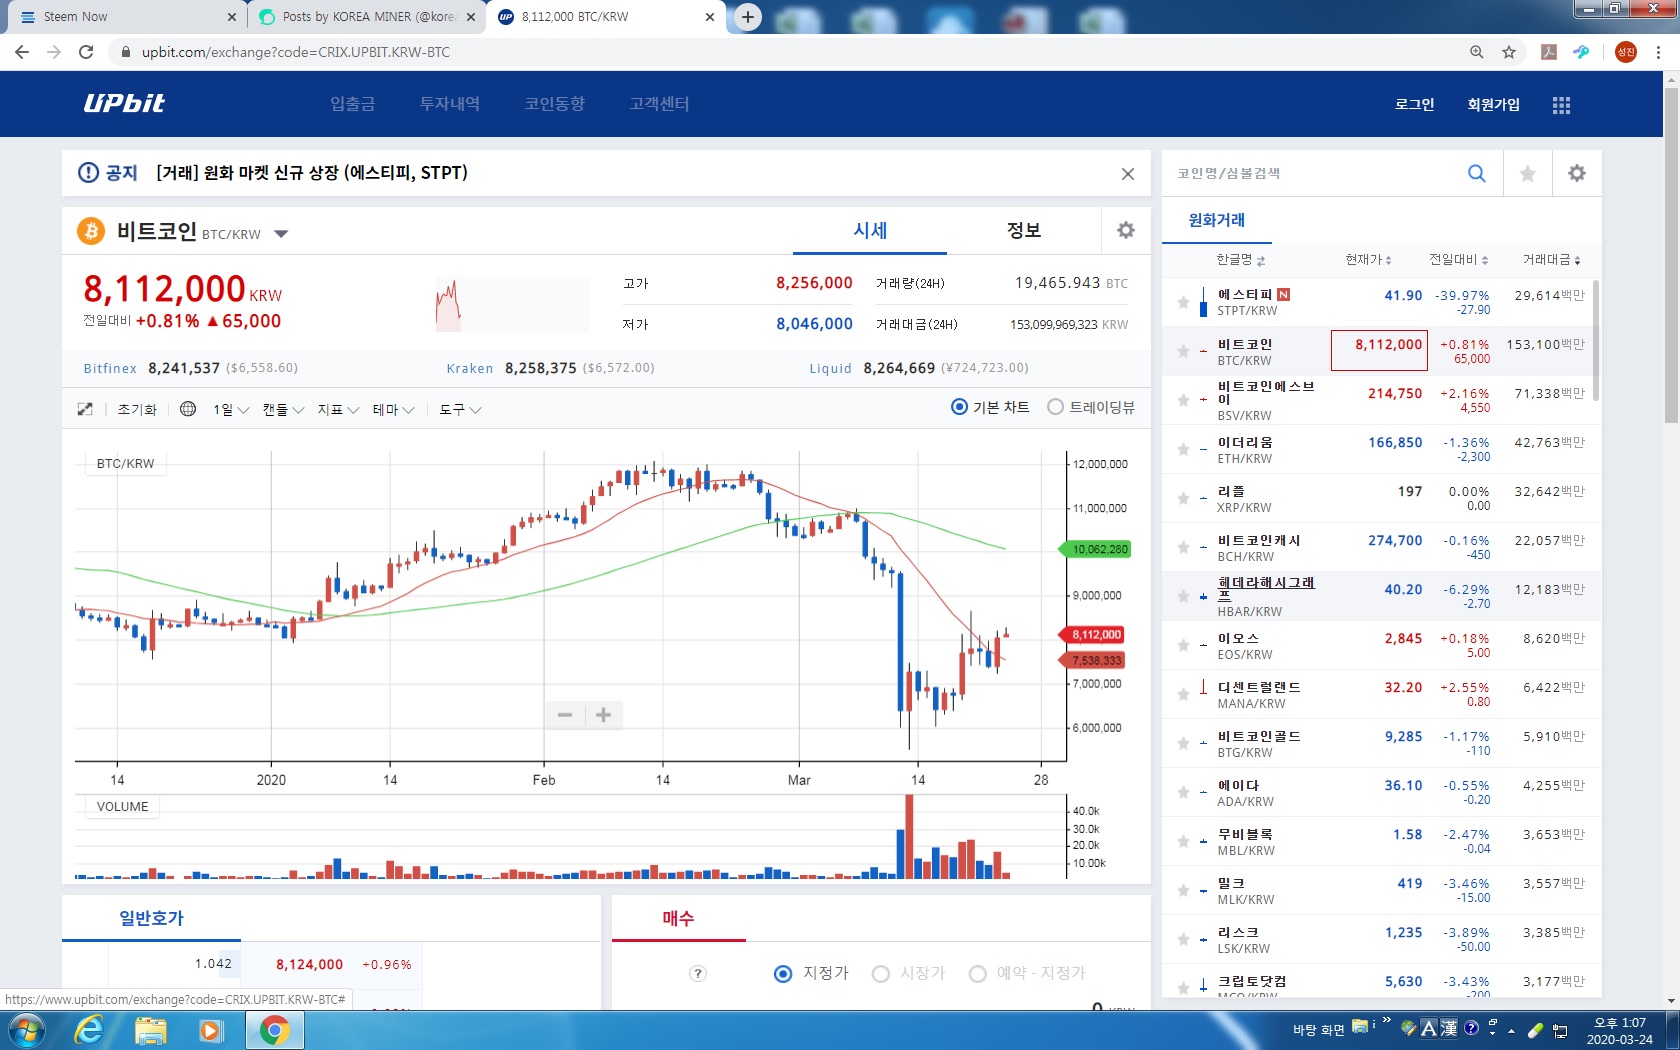
Task: Click the UPbit logo
Action: click(x=124, y=103)
